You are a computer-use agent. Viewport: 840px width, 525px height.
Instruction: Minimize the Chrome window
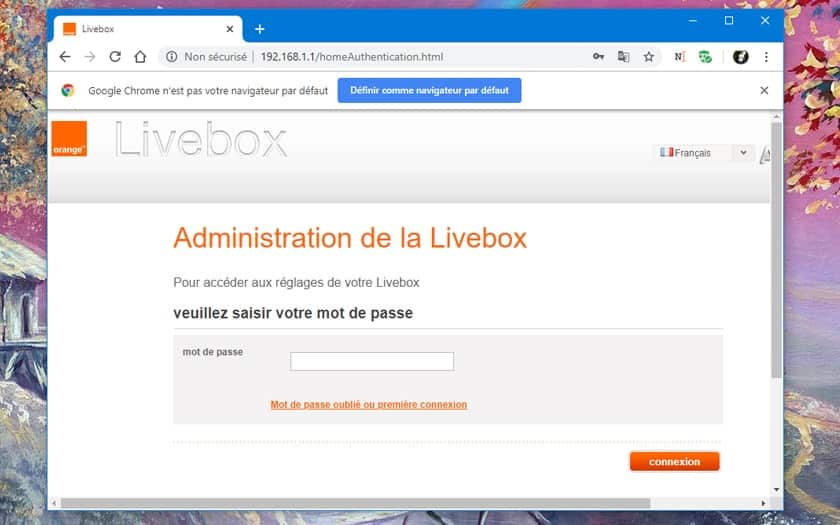[693, 20]
